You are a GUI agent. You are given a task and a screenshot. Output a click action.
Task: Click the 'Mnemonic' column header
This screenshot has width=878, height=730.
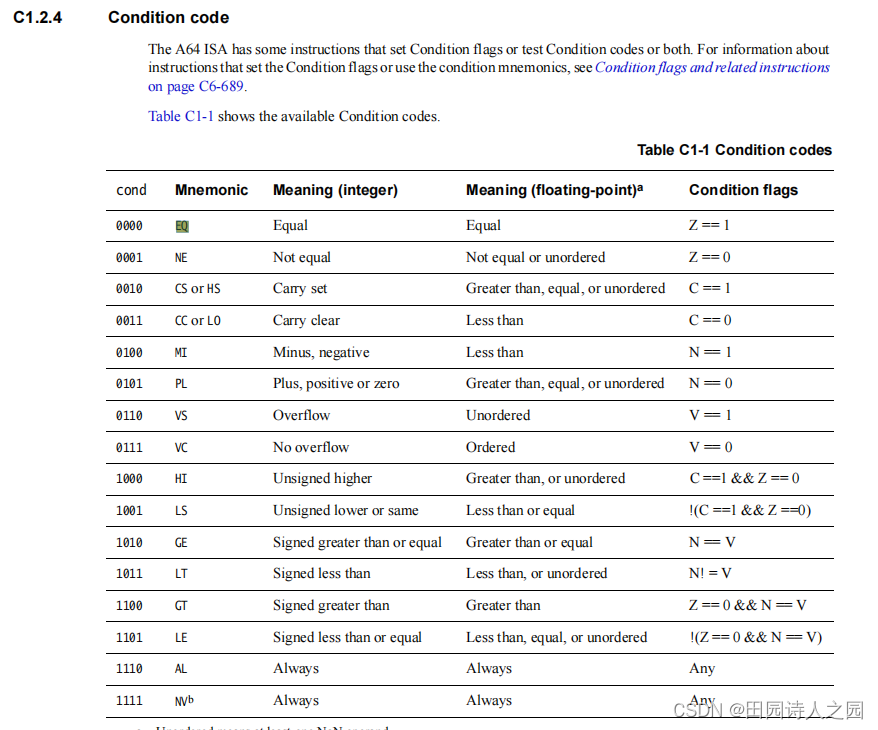coord(212,190)
